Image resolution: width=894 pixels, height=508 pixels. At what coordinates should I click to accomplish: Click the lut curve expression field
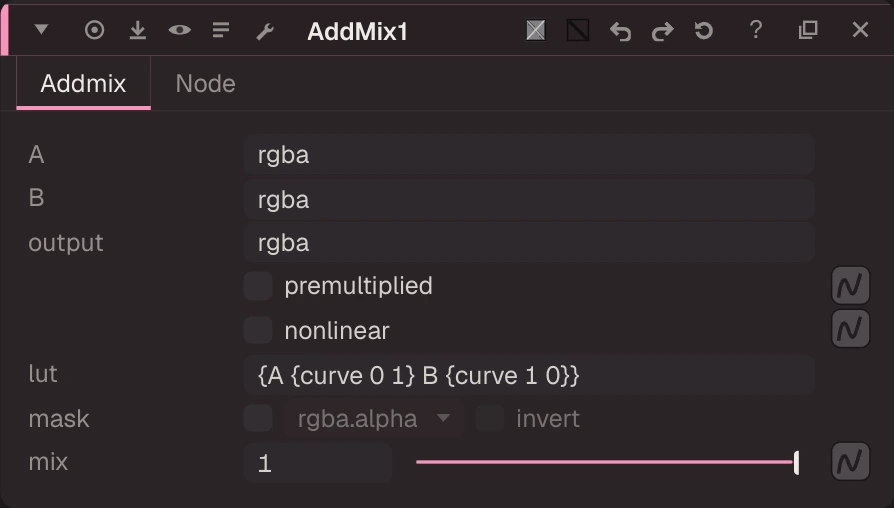pyautogui.click(x=529, y=375)
